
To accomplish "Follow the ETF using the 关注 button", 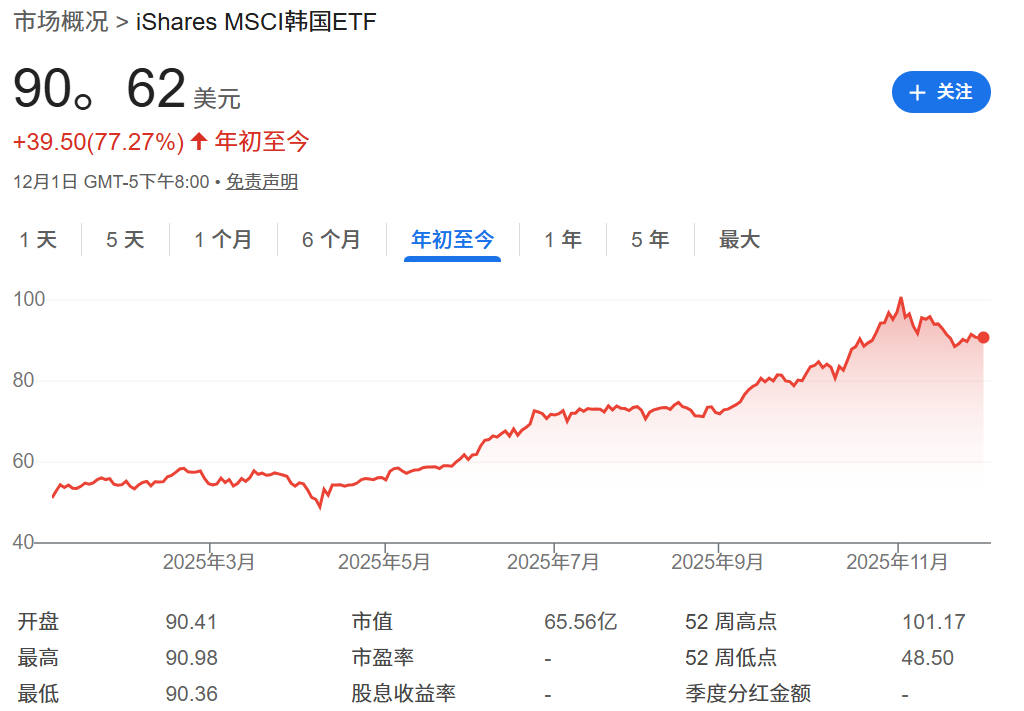I will pos(941,92).
